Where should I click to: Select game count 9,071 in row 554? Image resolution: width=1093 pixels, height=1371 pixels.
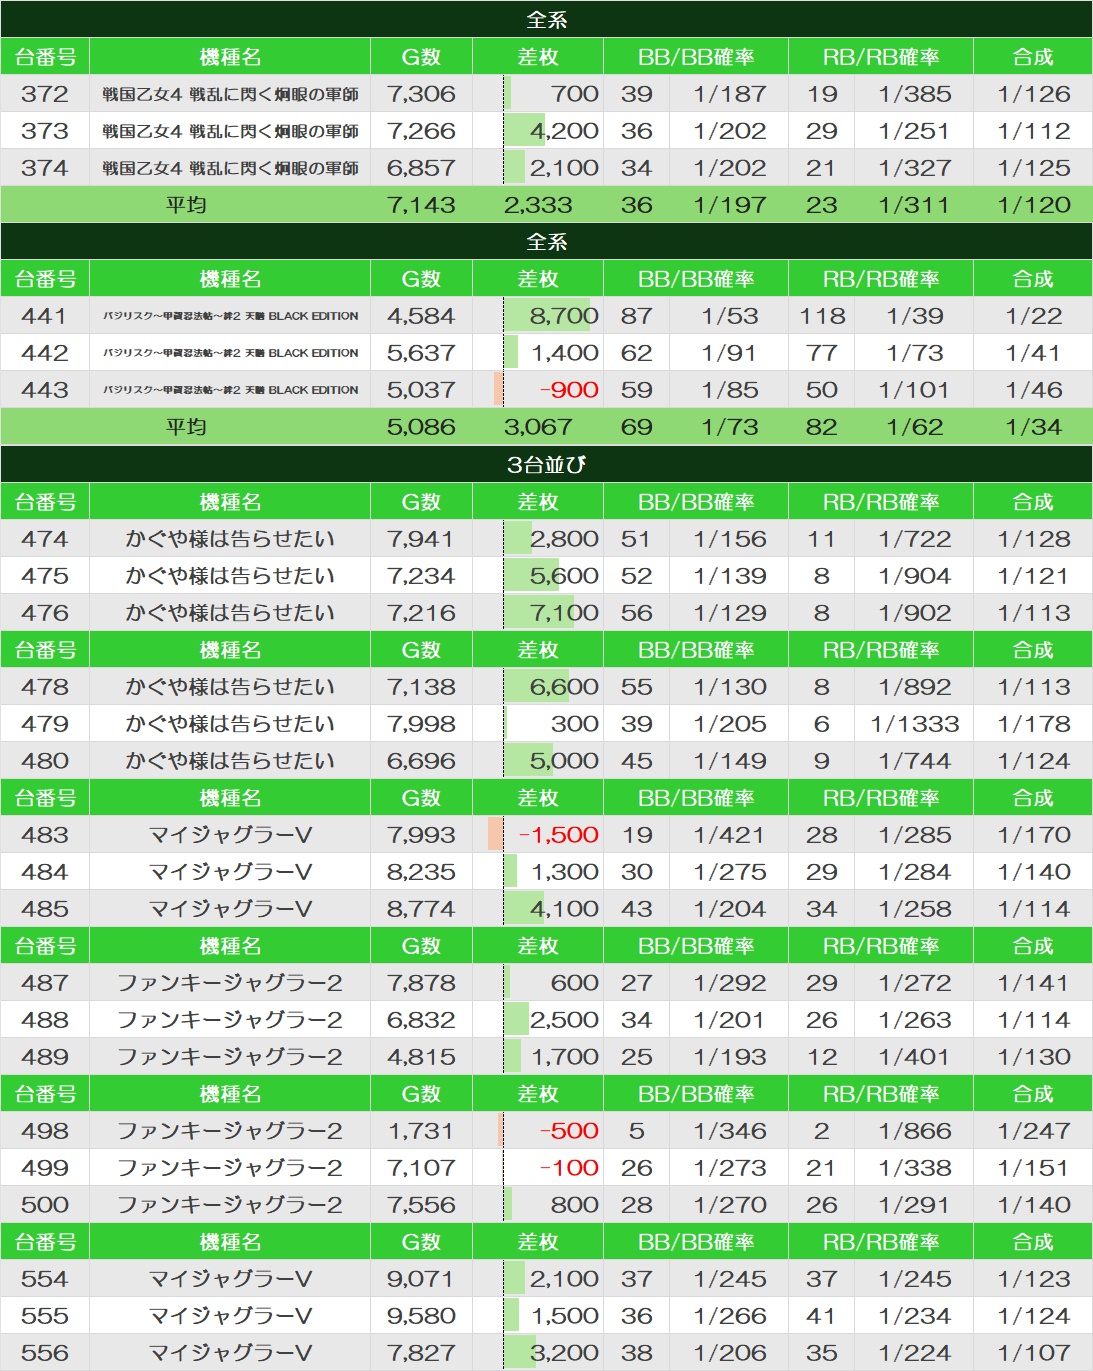click(x=421, y=1279)
